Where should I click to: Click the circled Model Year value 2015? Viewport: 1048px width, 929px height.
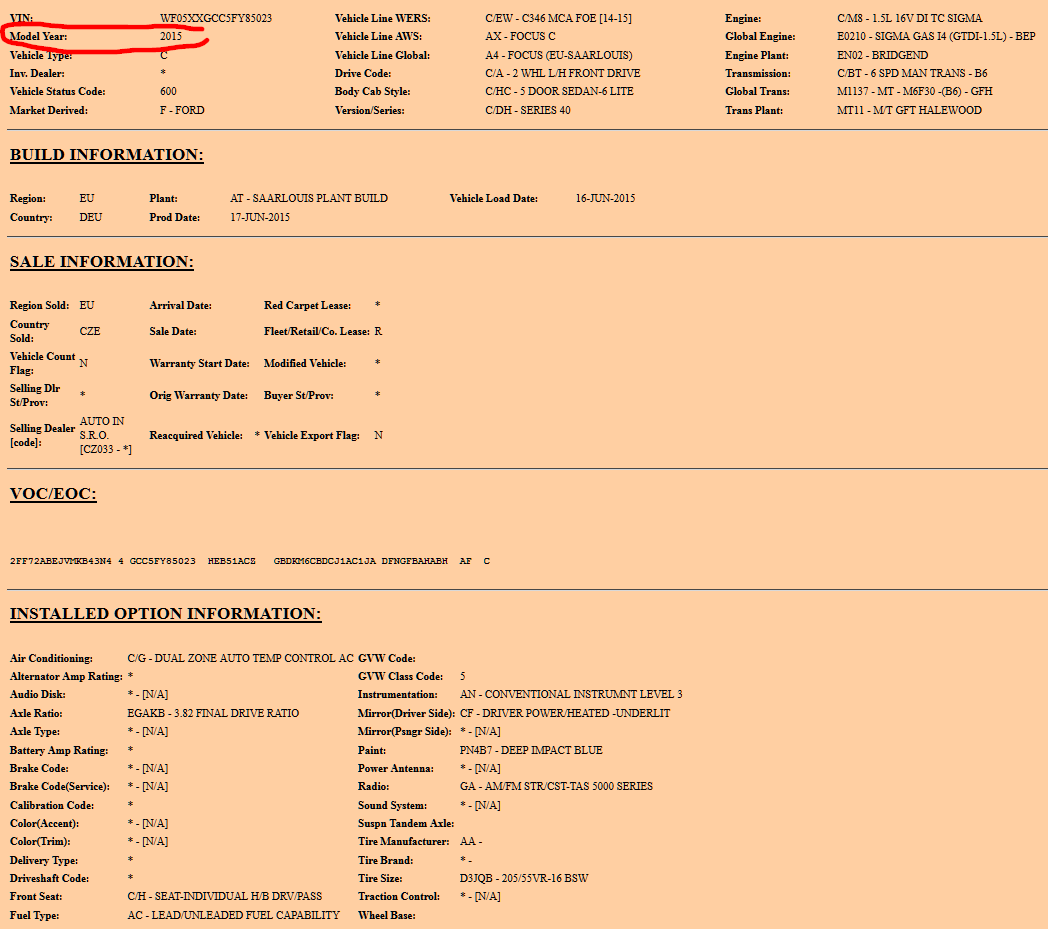pos(170,37)
